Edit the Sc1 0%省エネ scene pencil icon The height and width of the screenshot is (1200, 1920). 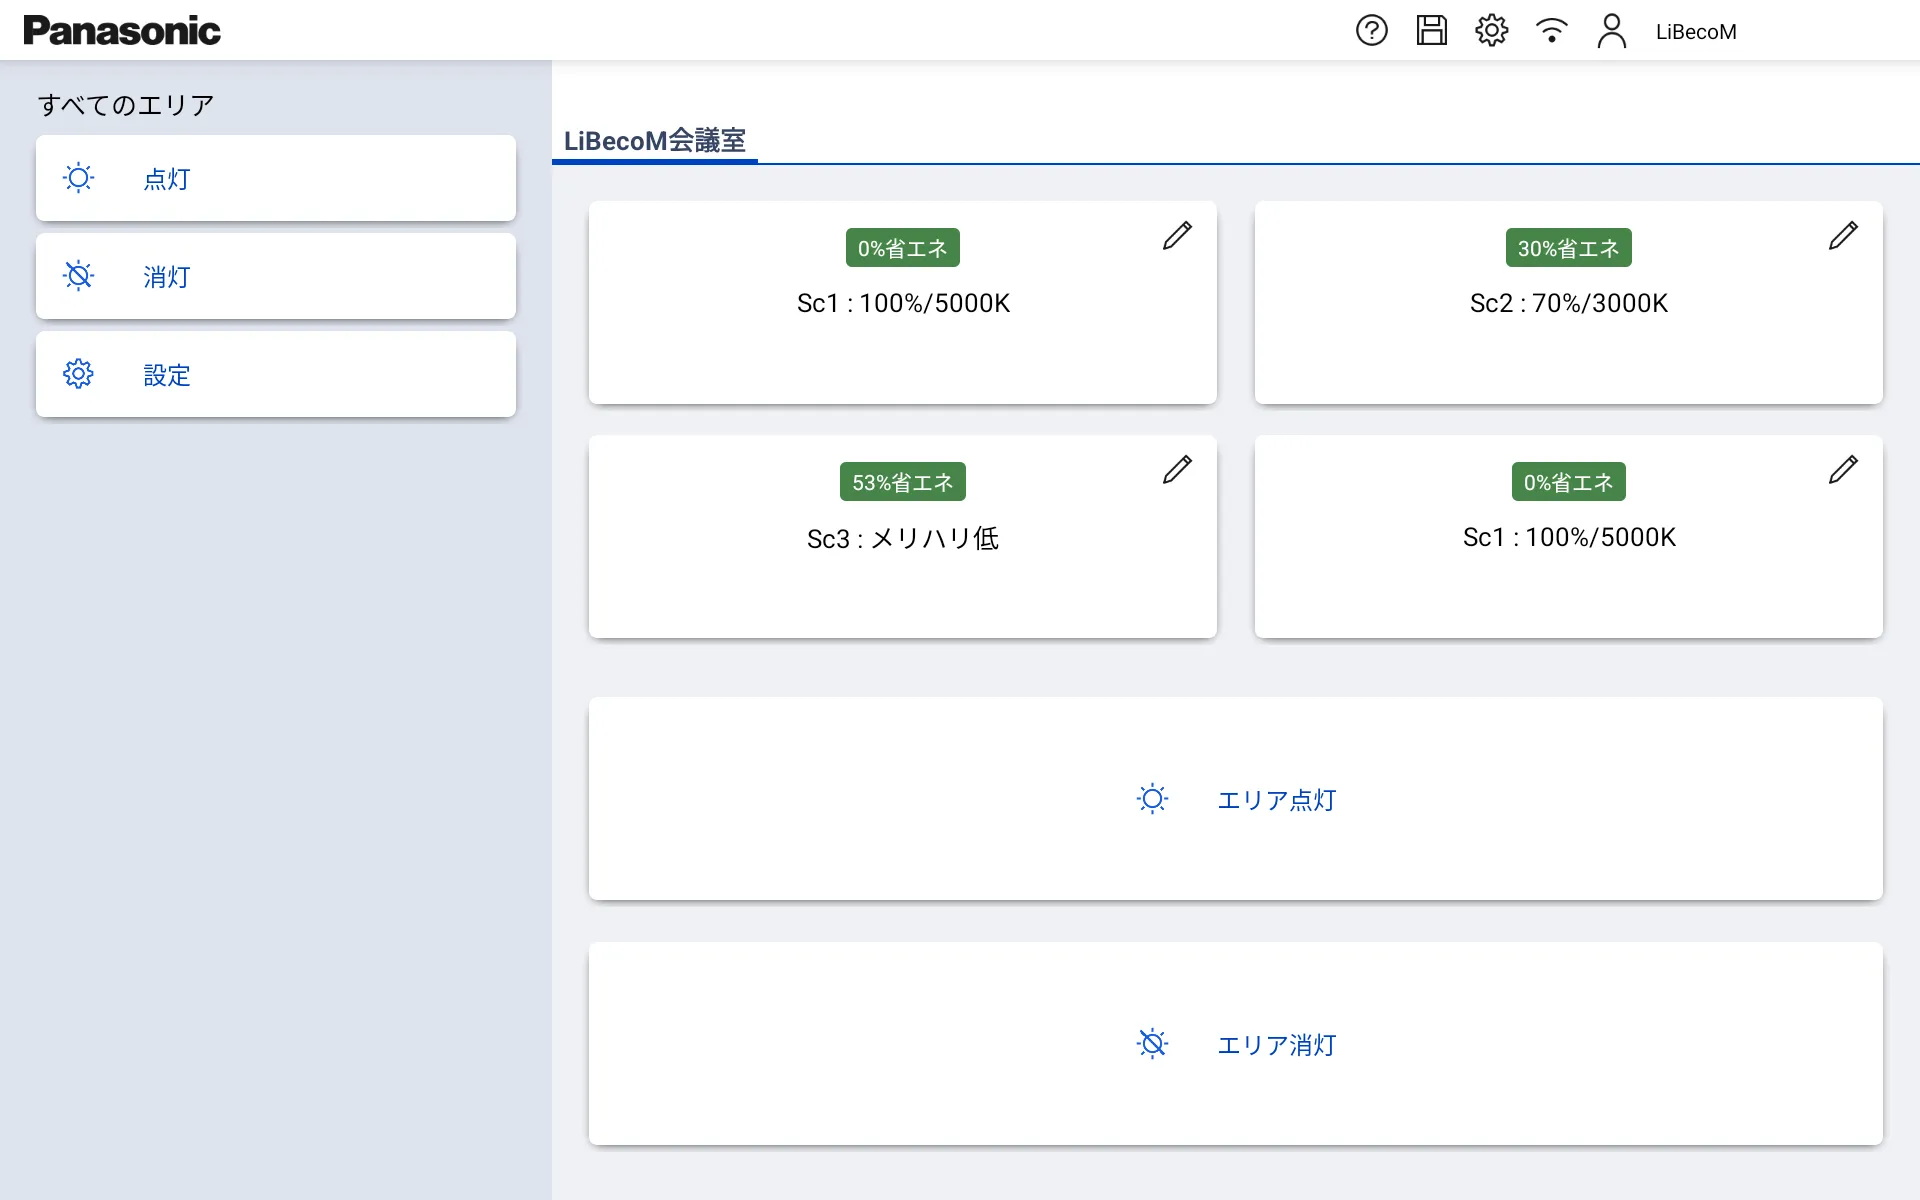pos(1177,236)
